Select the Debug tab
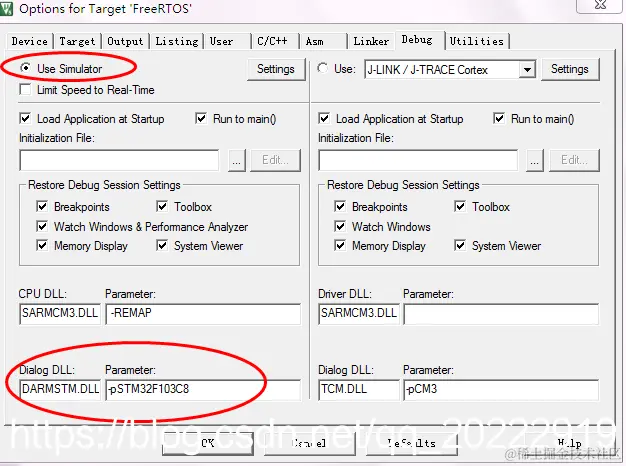This screenshot has width=626, height=466. pos(420,40)
